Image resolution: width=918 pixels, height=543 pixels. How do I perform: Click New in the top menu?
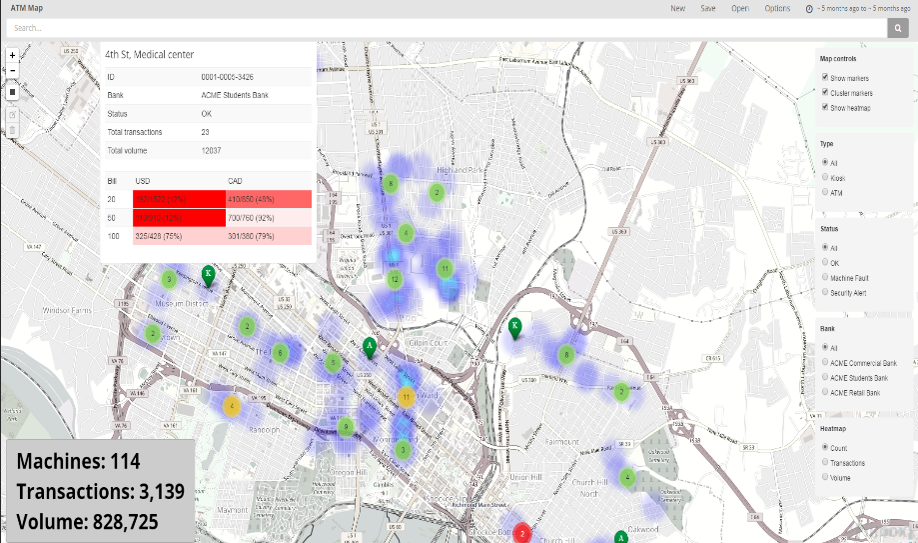tap(677, 8)
